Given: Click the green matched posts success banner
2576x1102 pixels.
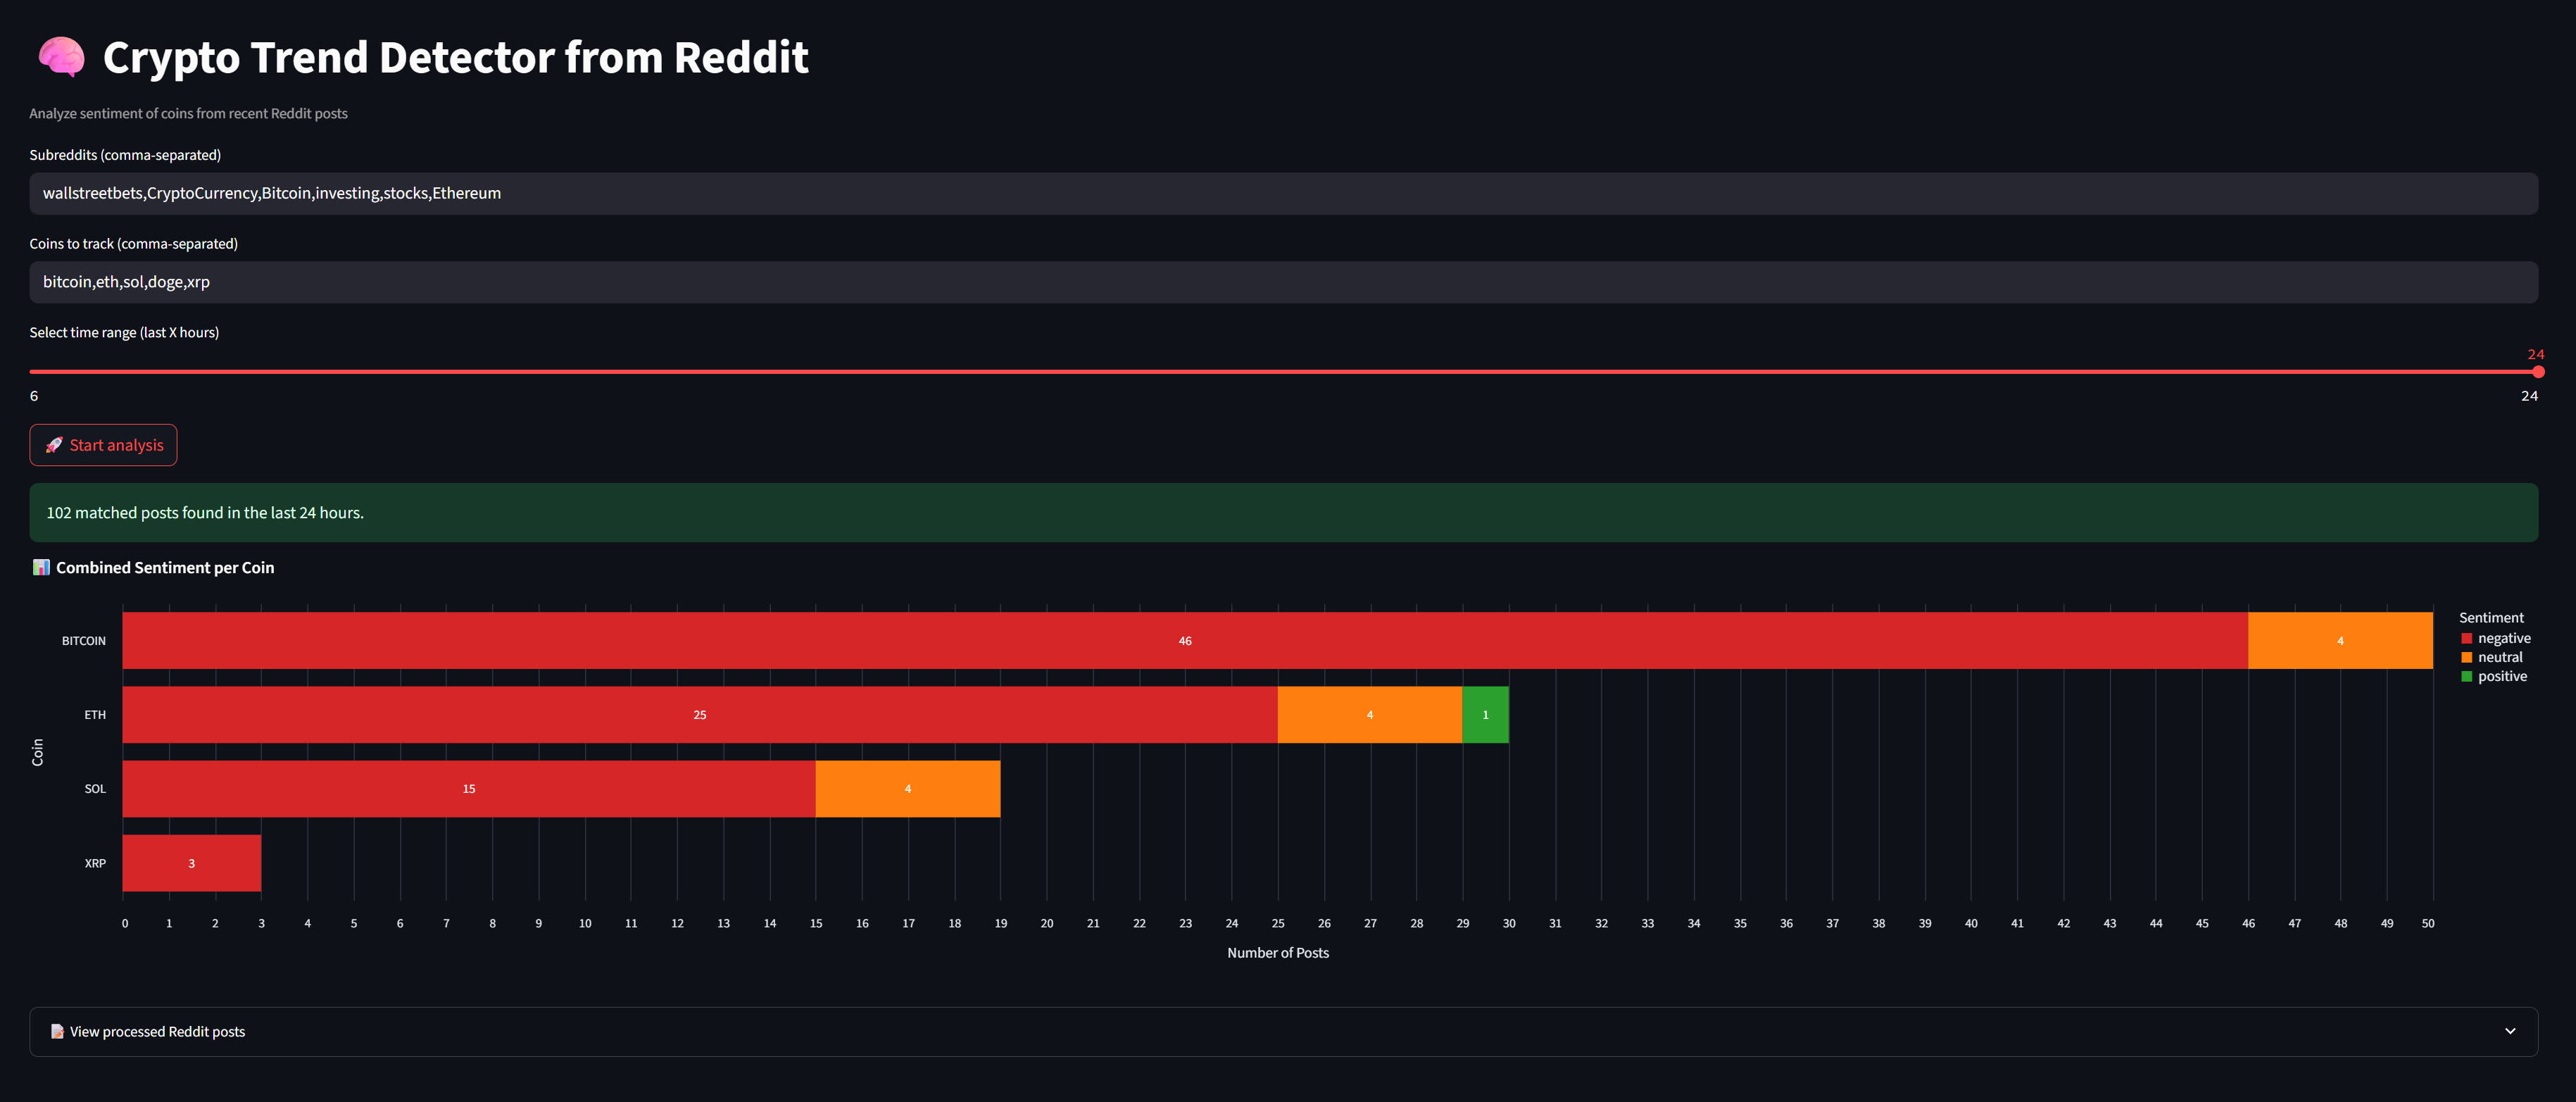Looking at the screenshot, I should click(1283, 513).
